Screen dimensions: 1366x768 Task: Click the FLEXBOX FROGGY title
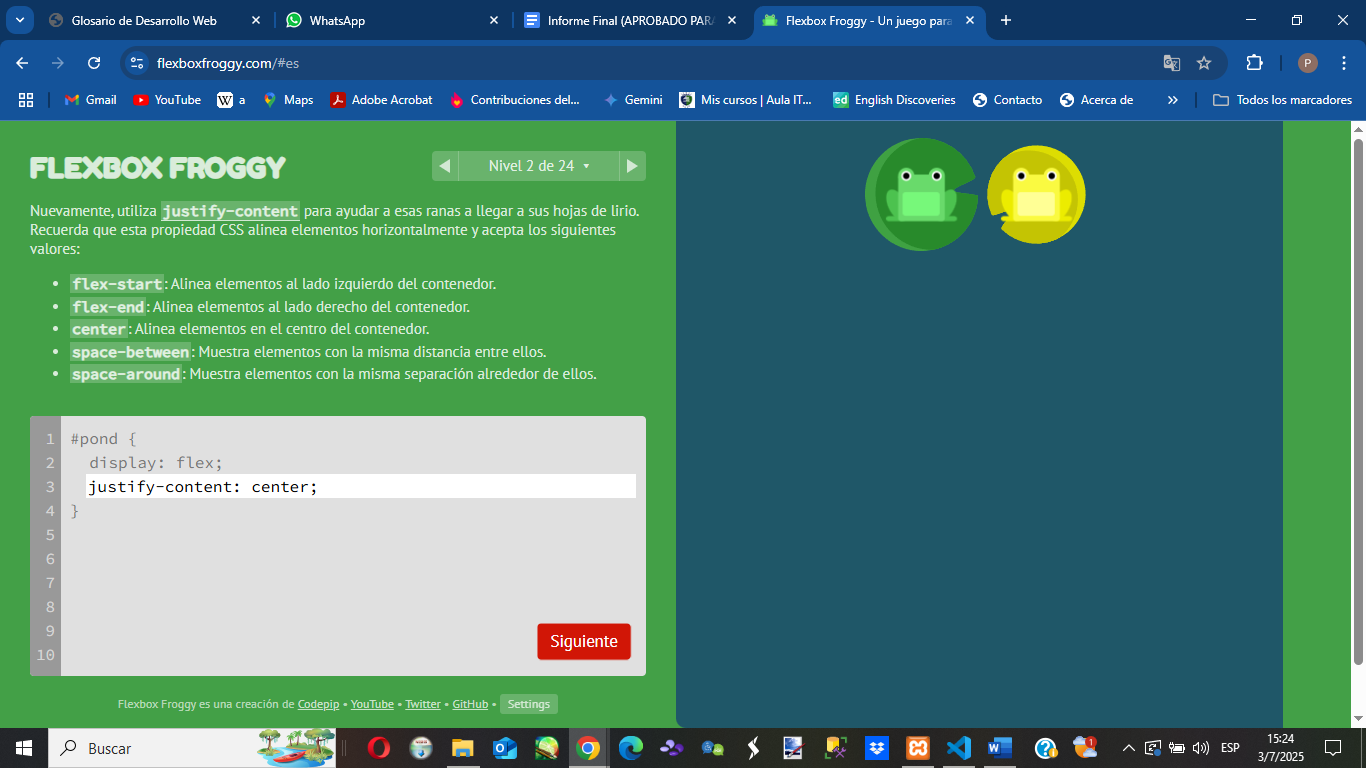(x=158, y=167)
